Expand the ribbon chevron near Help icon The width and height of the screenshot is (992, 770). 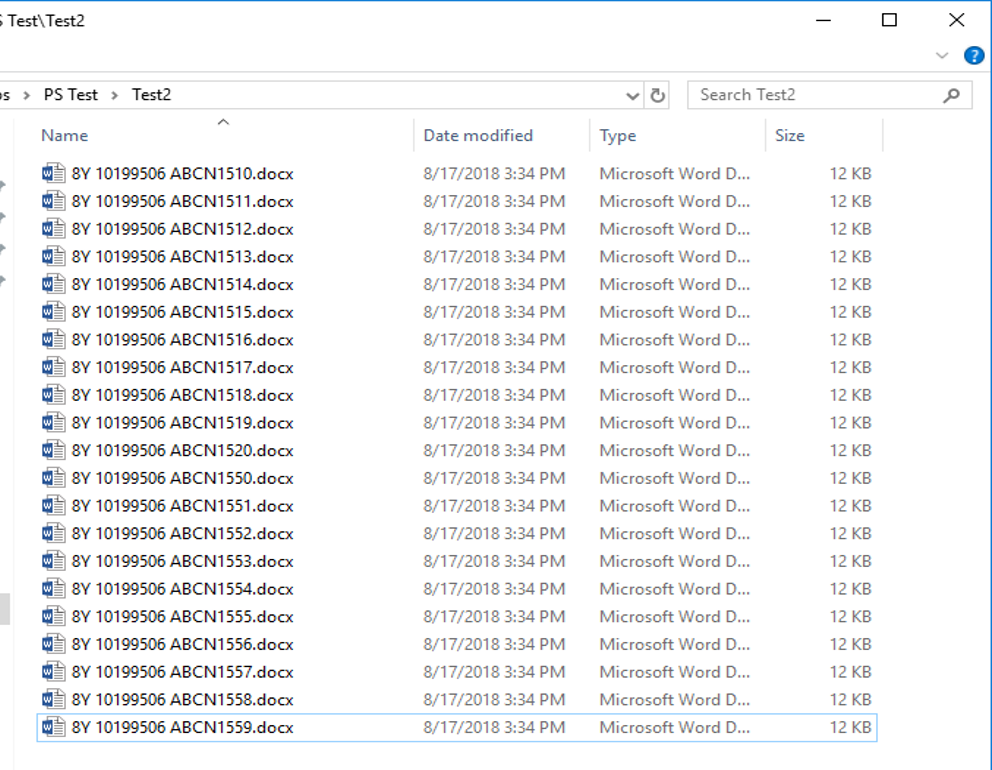tap(941, 55)
